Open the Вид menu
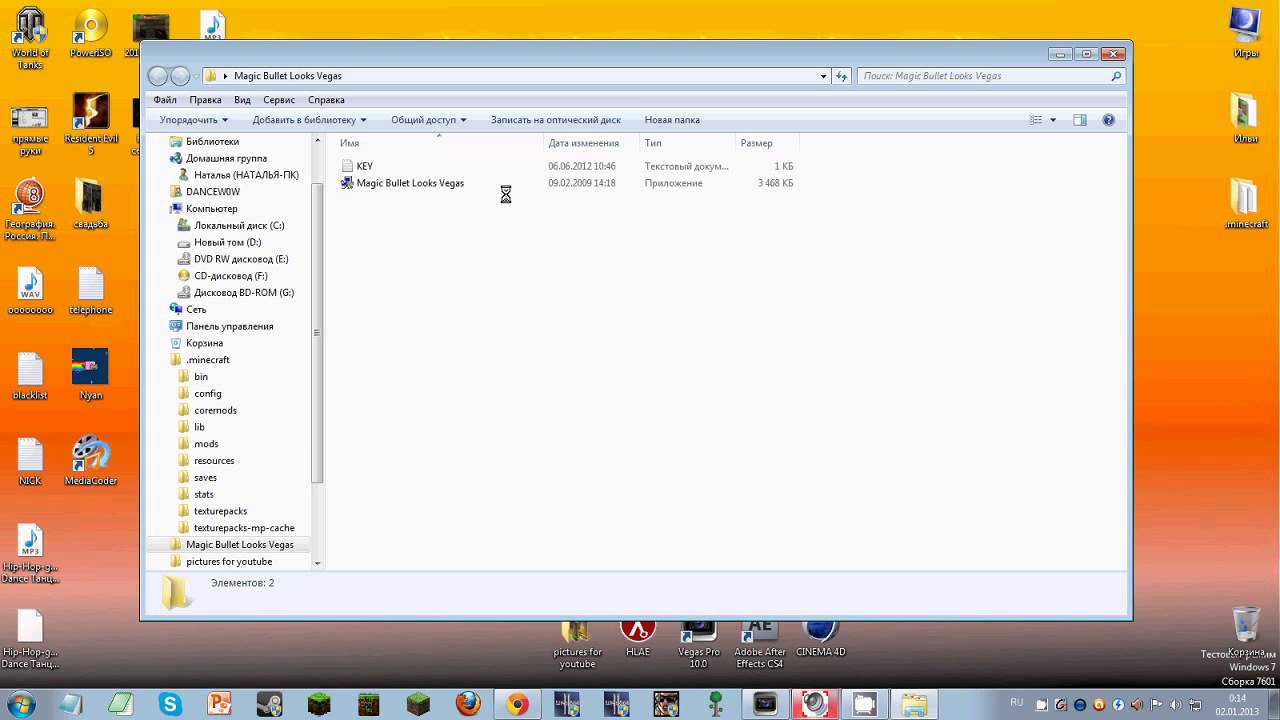Viewport: 1280px width, 720px height. pyautogui.click(x=242, y=100)
